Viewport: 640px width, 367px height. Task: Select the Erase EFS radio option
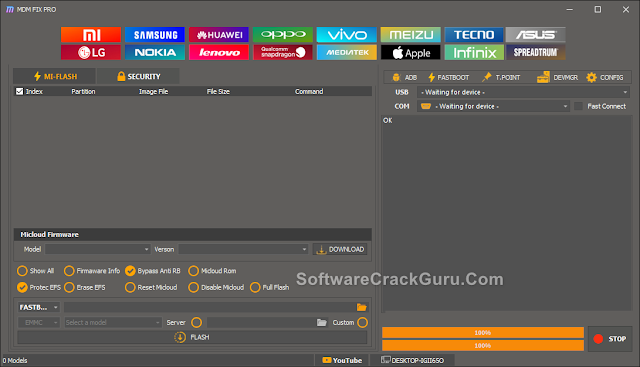pyautogui.click(x=85, y=287)
